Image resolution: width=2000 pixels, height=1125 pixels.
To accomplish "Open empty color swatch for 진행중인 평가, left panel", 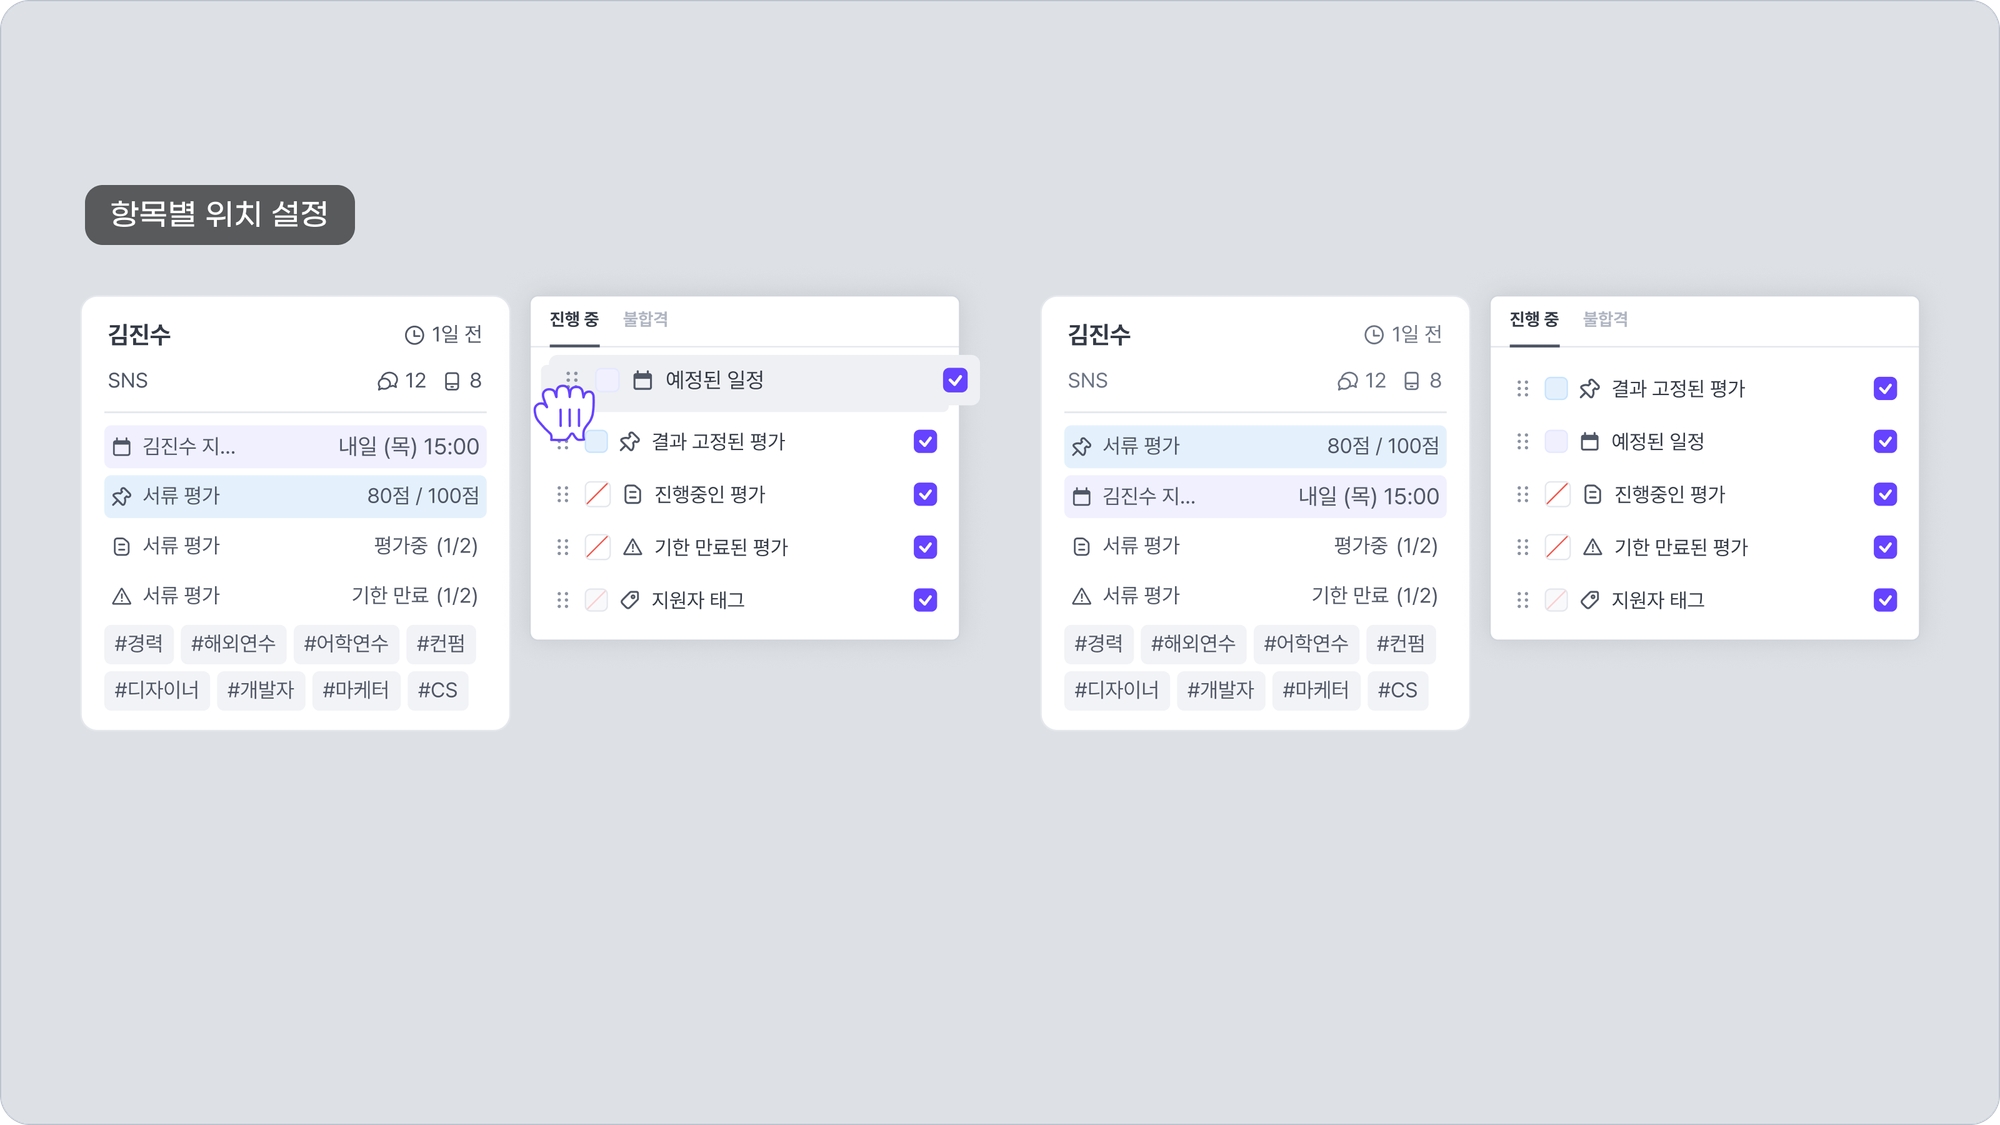I will coord(597,494).
